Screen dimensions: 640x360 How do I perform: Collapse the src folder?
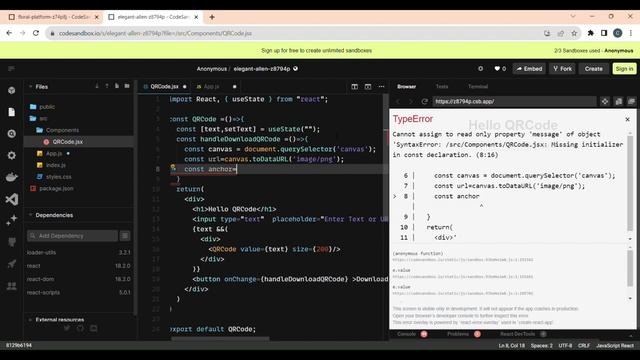[38, 118]
